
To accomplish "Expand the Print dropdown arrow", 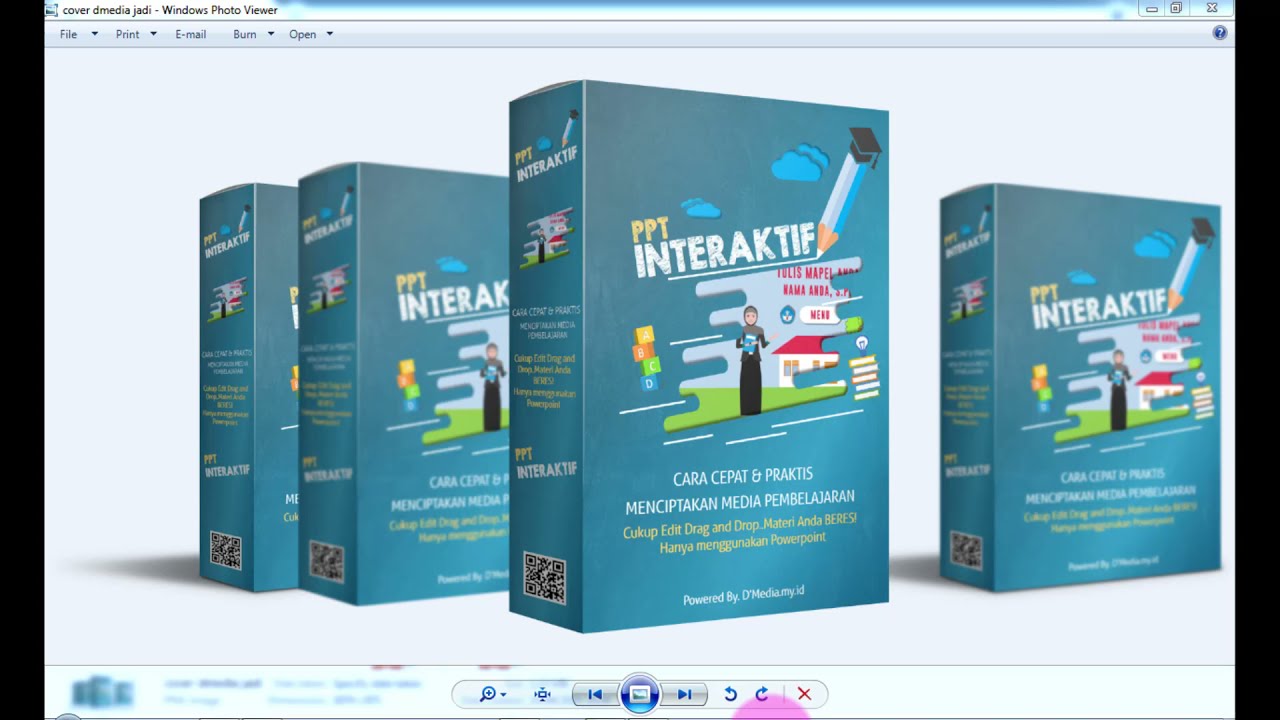I will (x=153, y=34).
